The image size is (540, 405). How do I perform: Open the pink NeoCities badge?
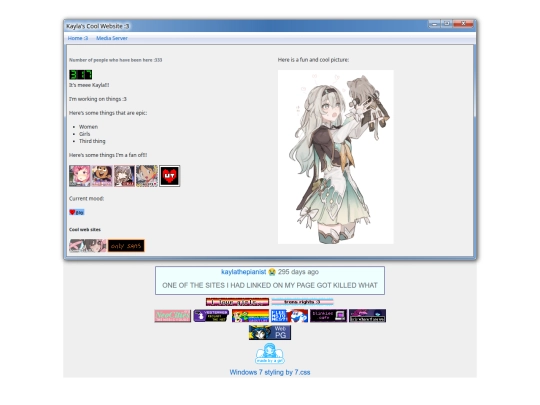click(173, 316)
